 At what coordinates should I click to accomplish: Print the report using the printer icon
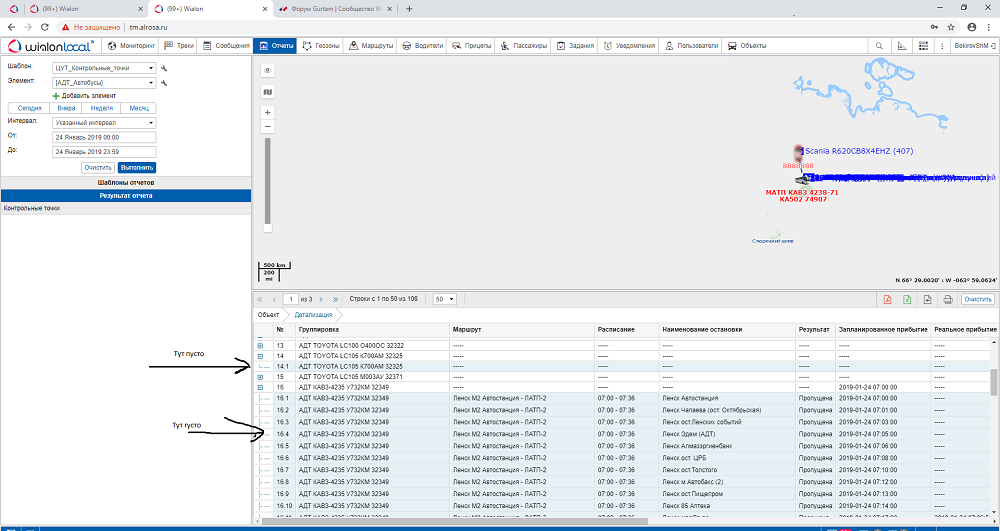click(947, 299)
